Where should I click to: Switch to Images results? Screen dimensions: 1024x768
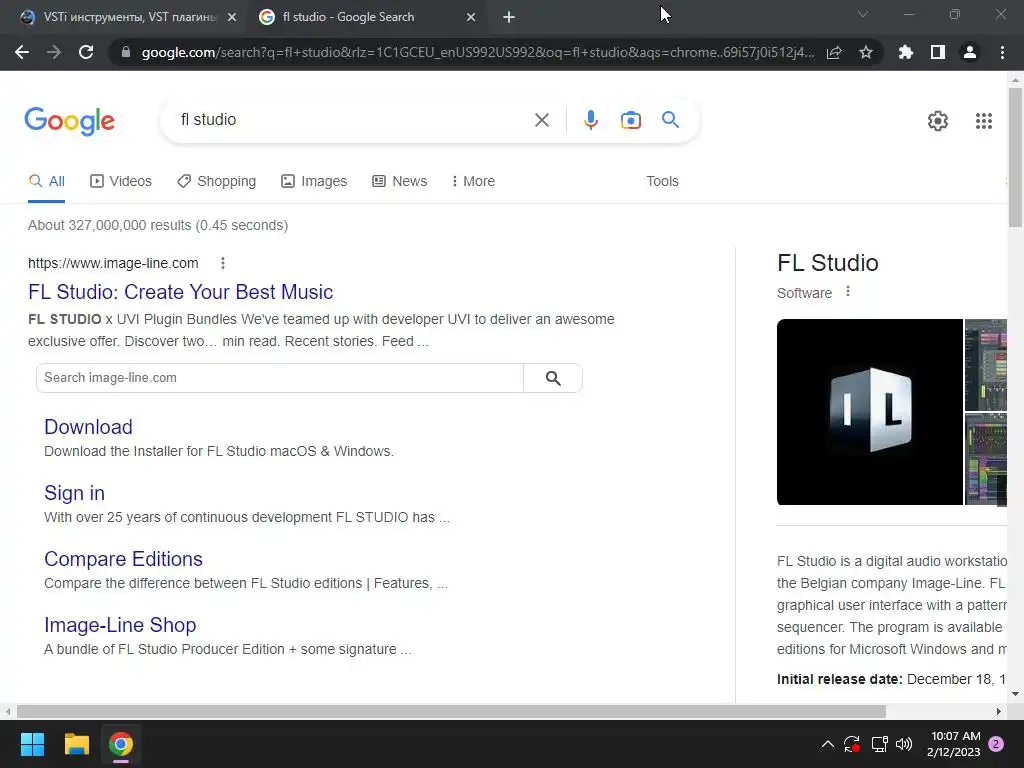[x=314, y=182]
